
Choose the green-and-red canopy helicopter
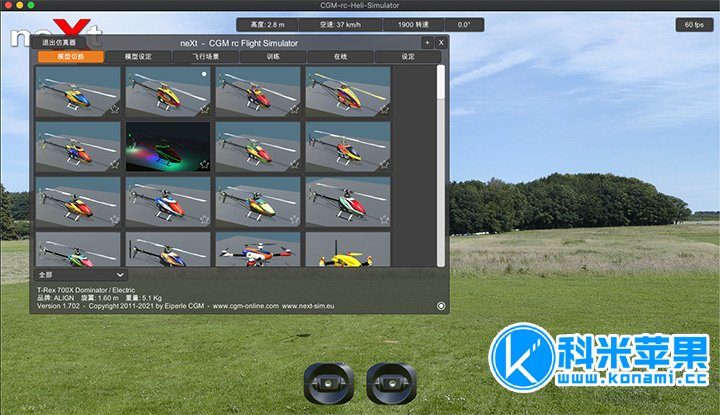tap(258, 147)
